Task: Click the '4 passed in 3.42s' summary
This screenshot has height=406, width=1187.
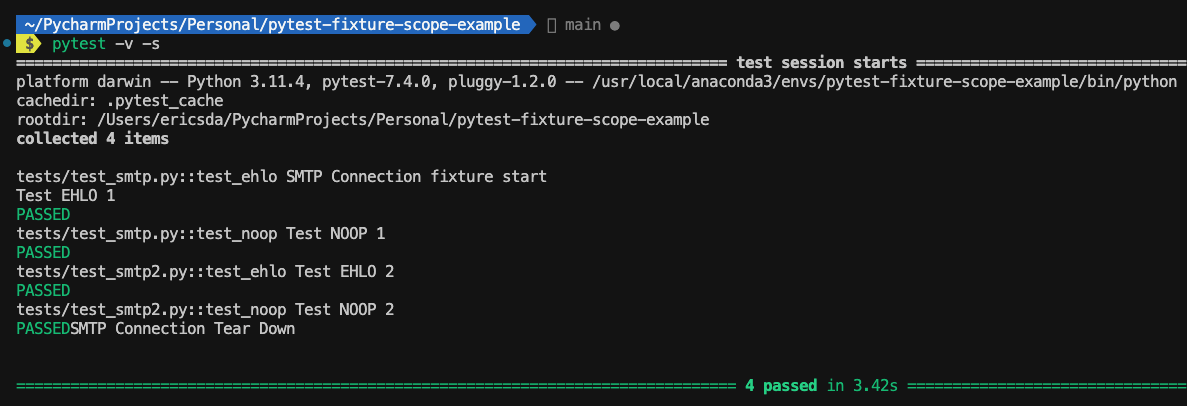Action: (x=821, y=386)
